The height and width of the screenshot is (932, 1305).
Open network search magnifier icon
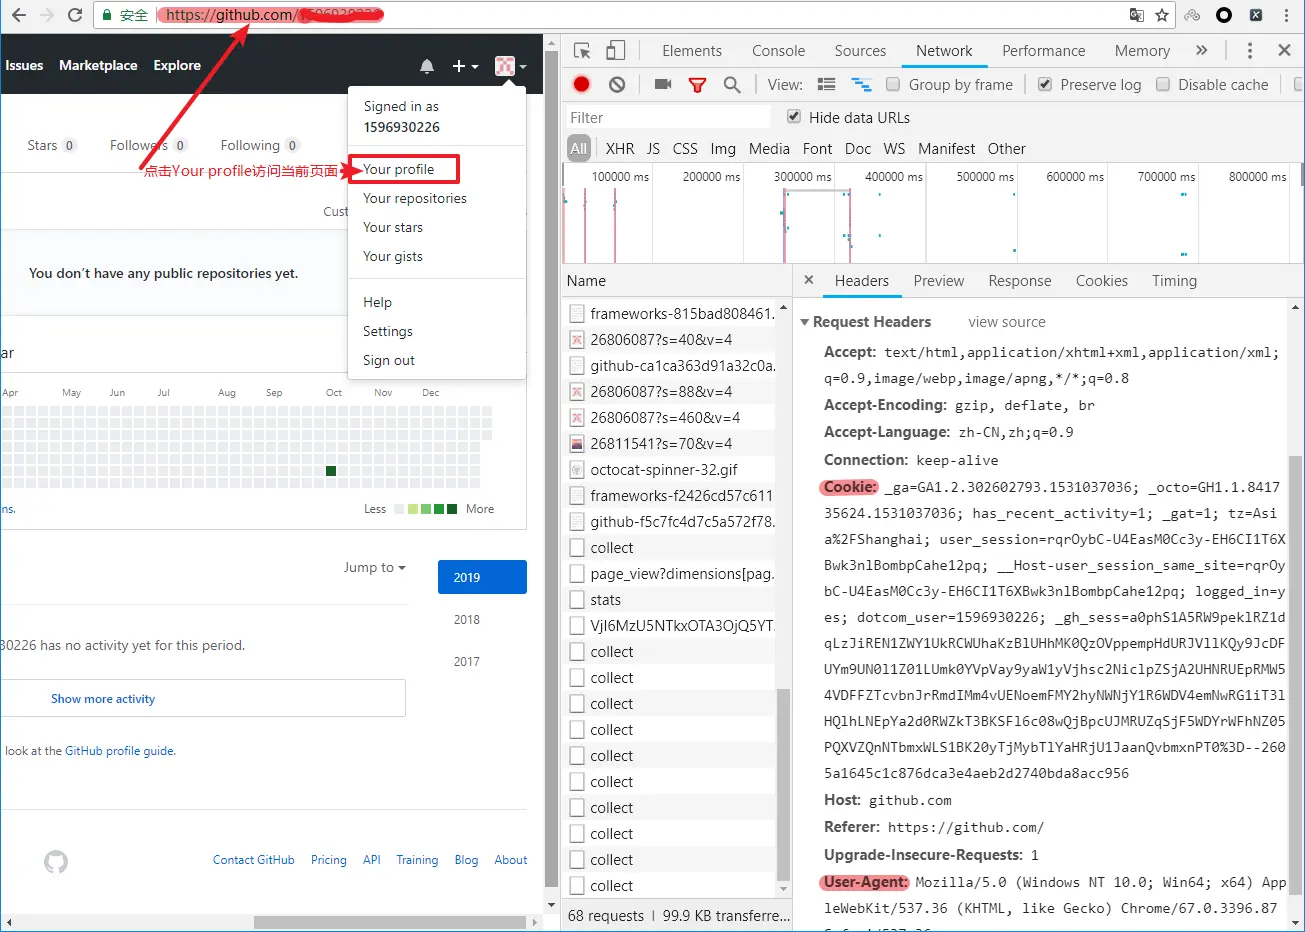(732, 85)
